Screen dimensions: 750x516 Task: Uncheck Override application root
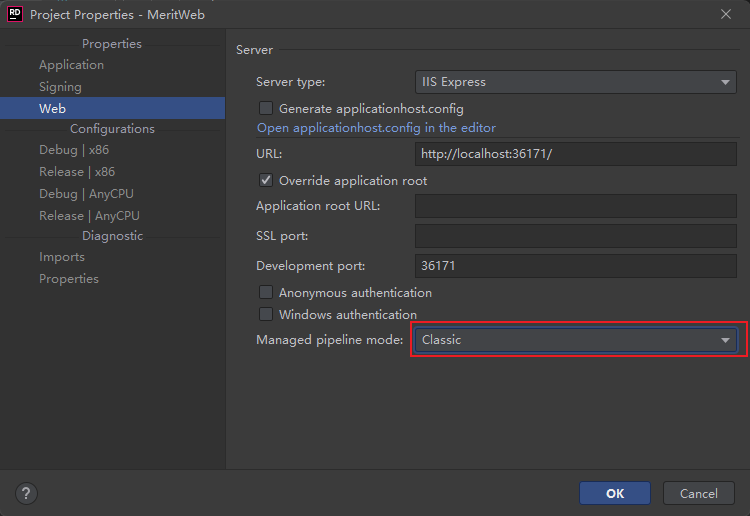(x=266, y=181)
